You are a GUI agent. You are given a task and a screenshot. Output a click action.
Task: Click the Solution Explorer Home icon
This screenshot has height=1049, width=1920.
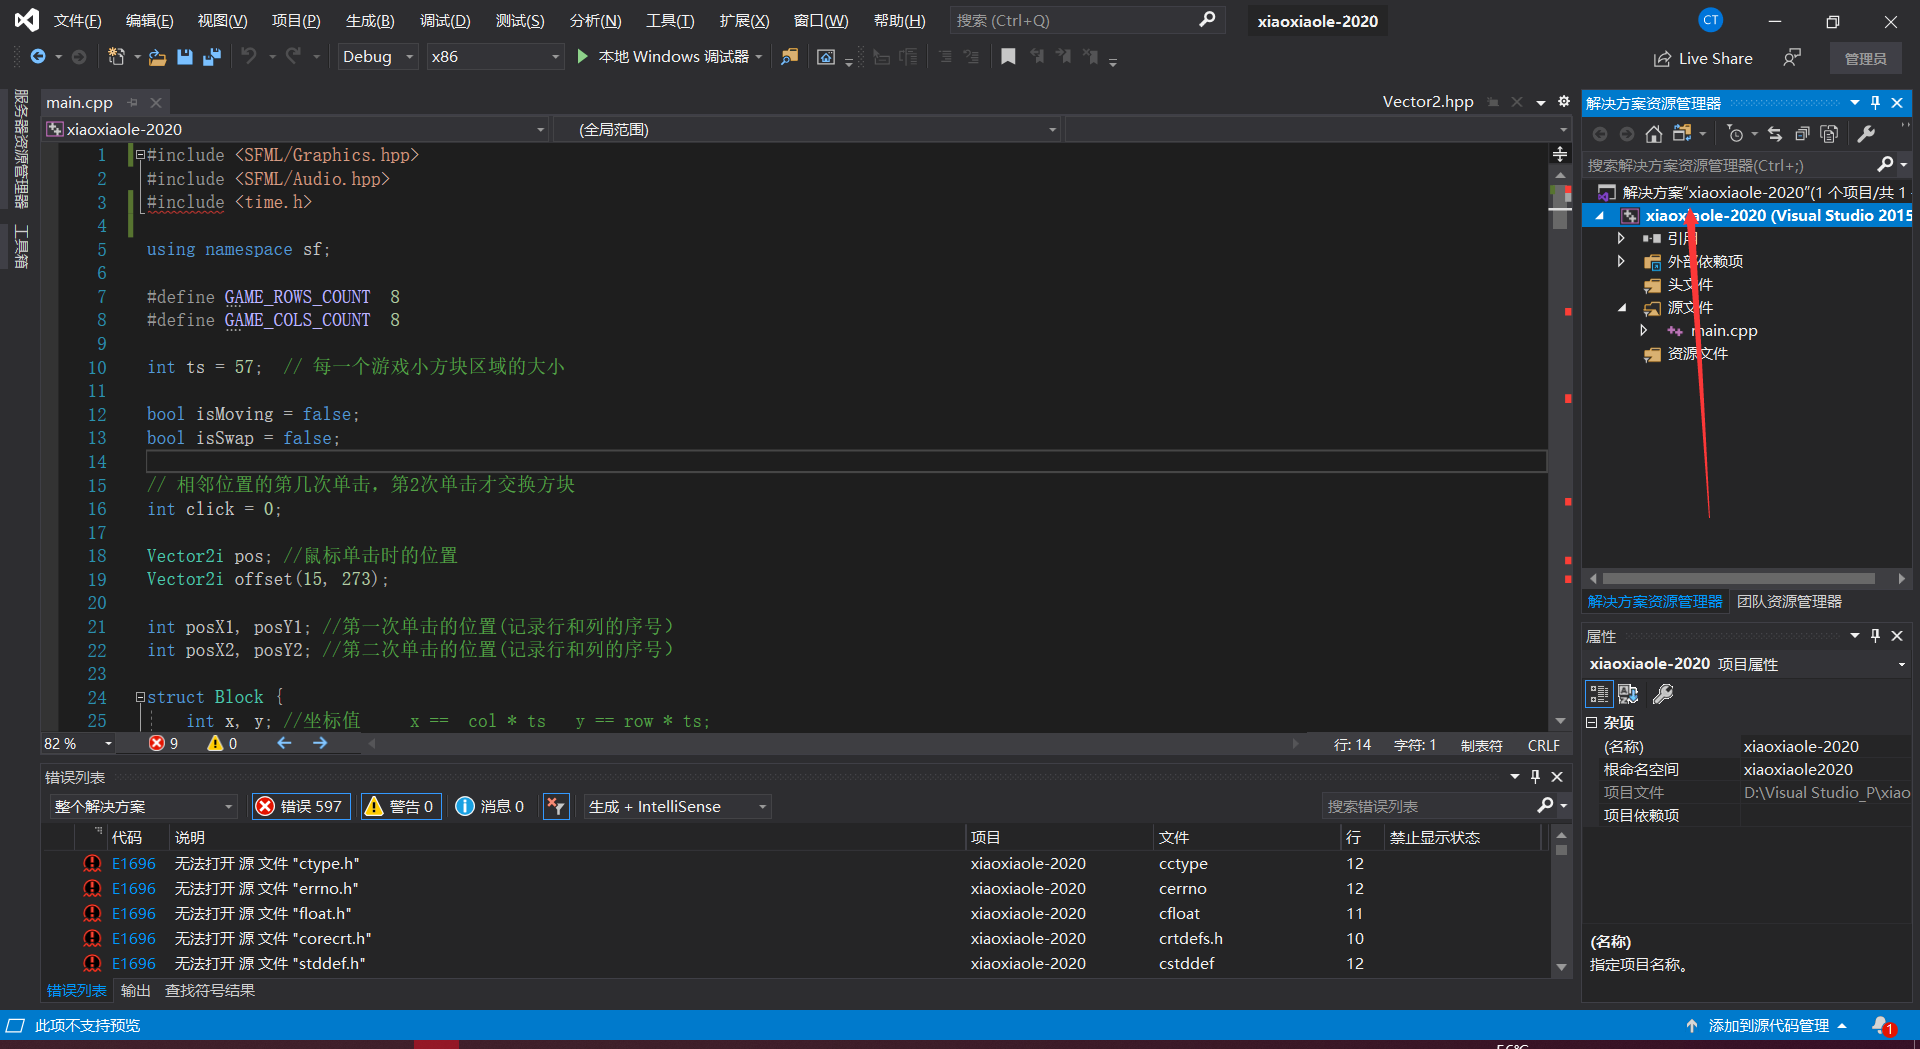(x=1654, y=134)
